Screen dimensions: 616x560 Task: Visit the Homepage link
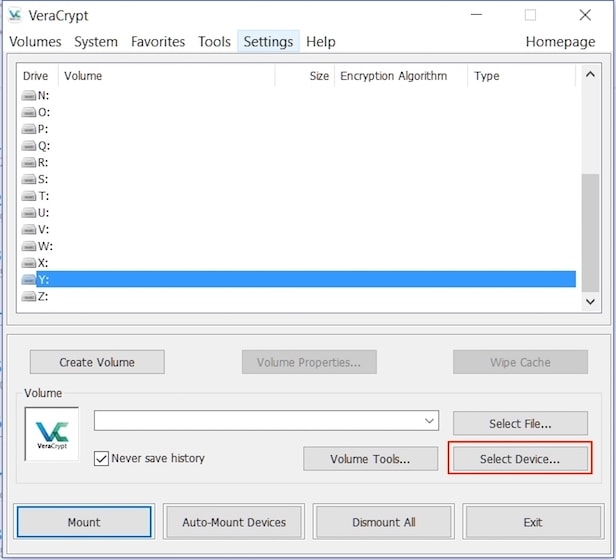point(561,42)
